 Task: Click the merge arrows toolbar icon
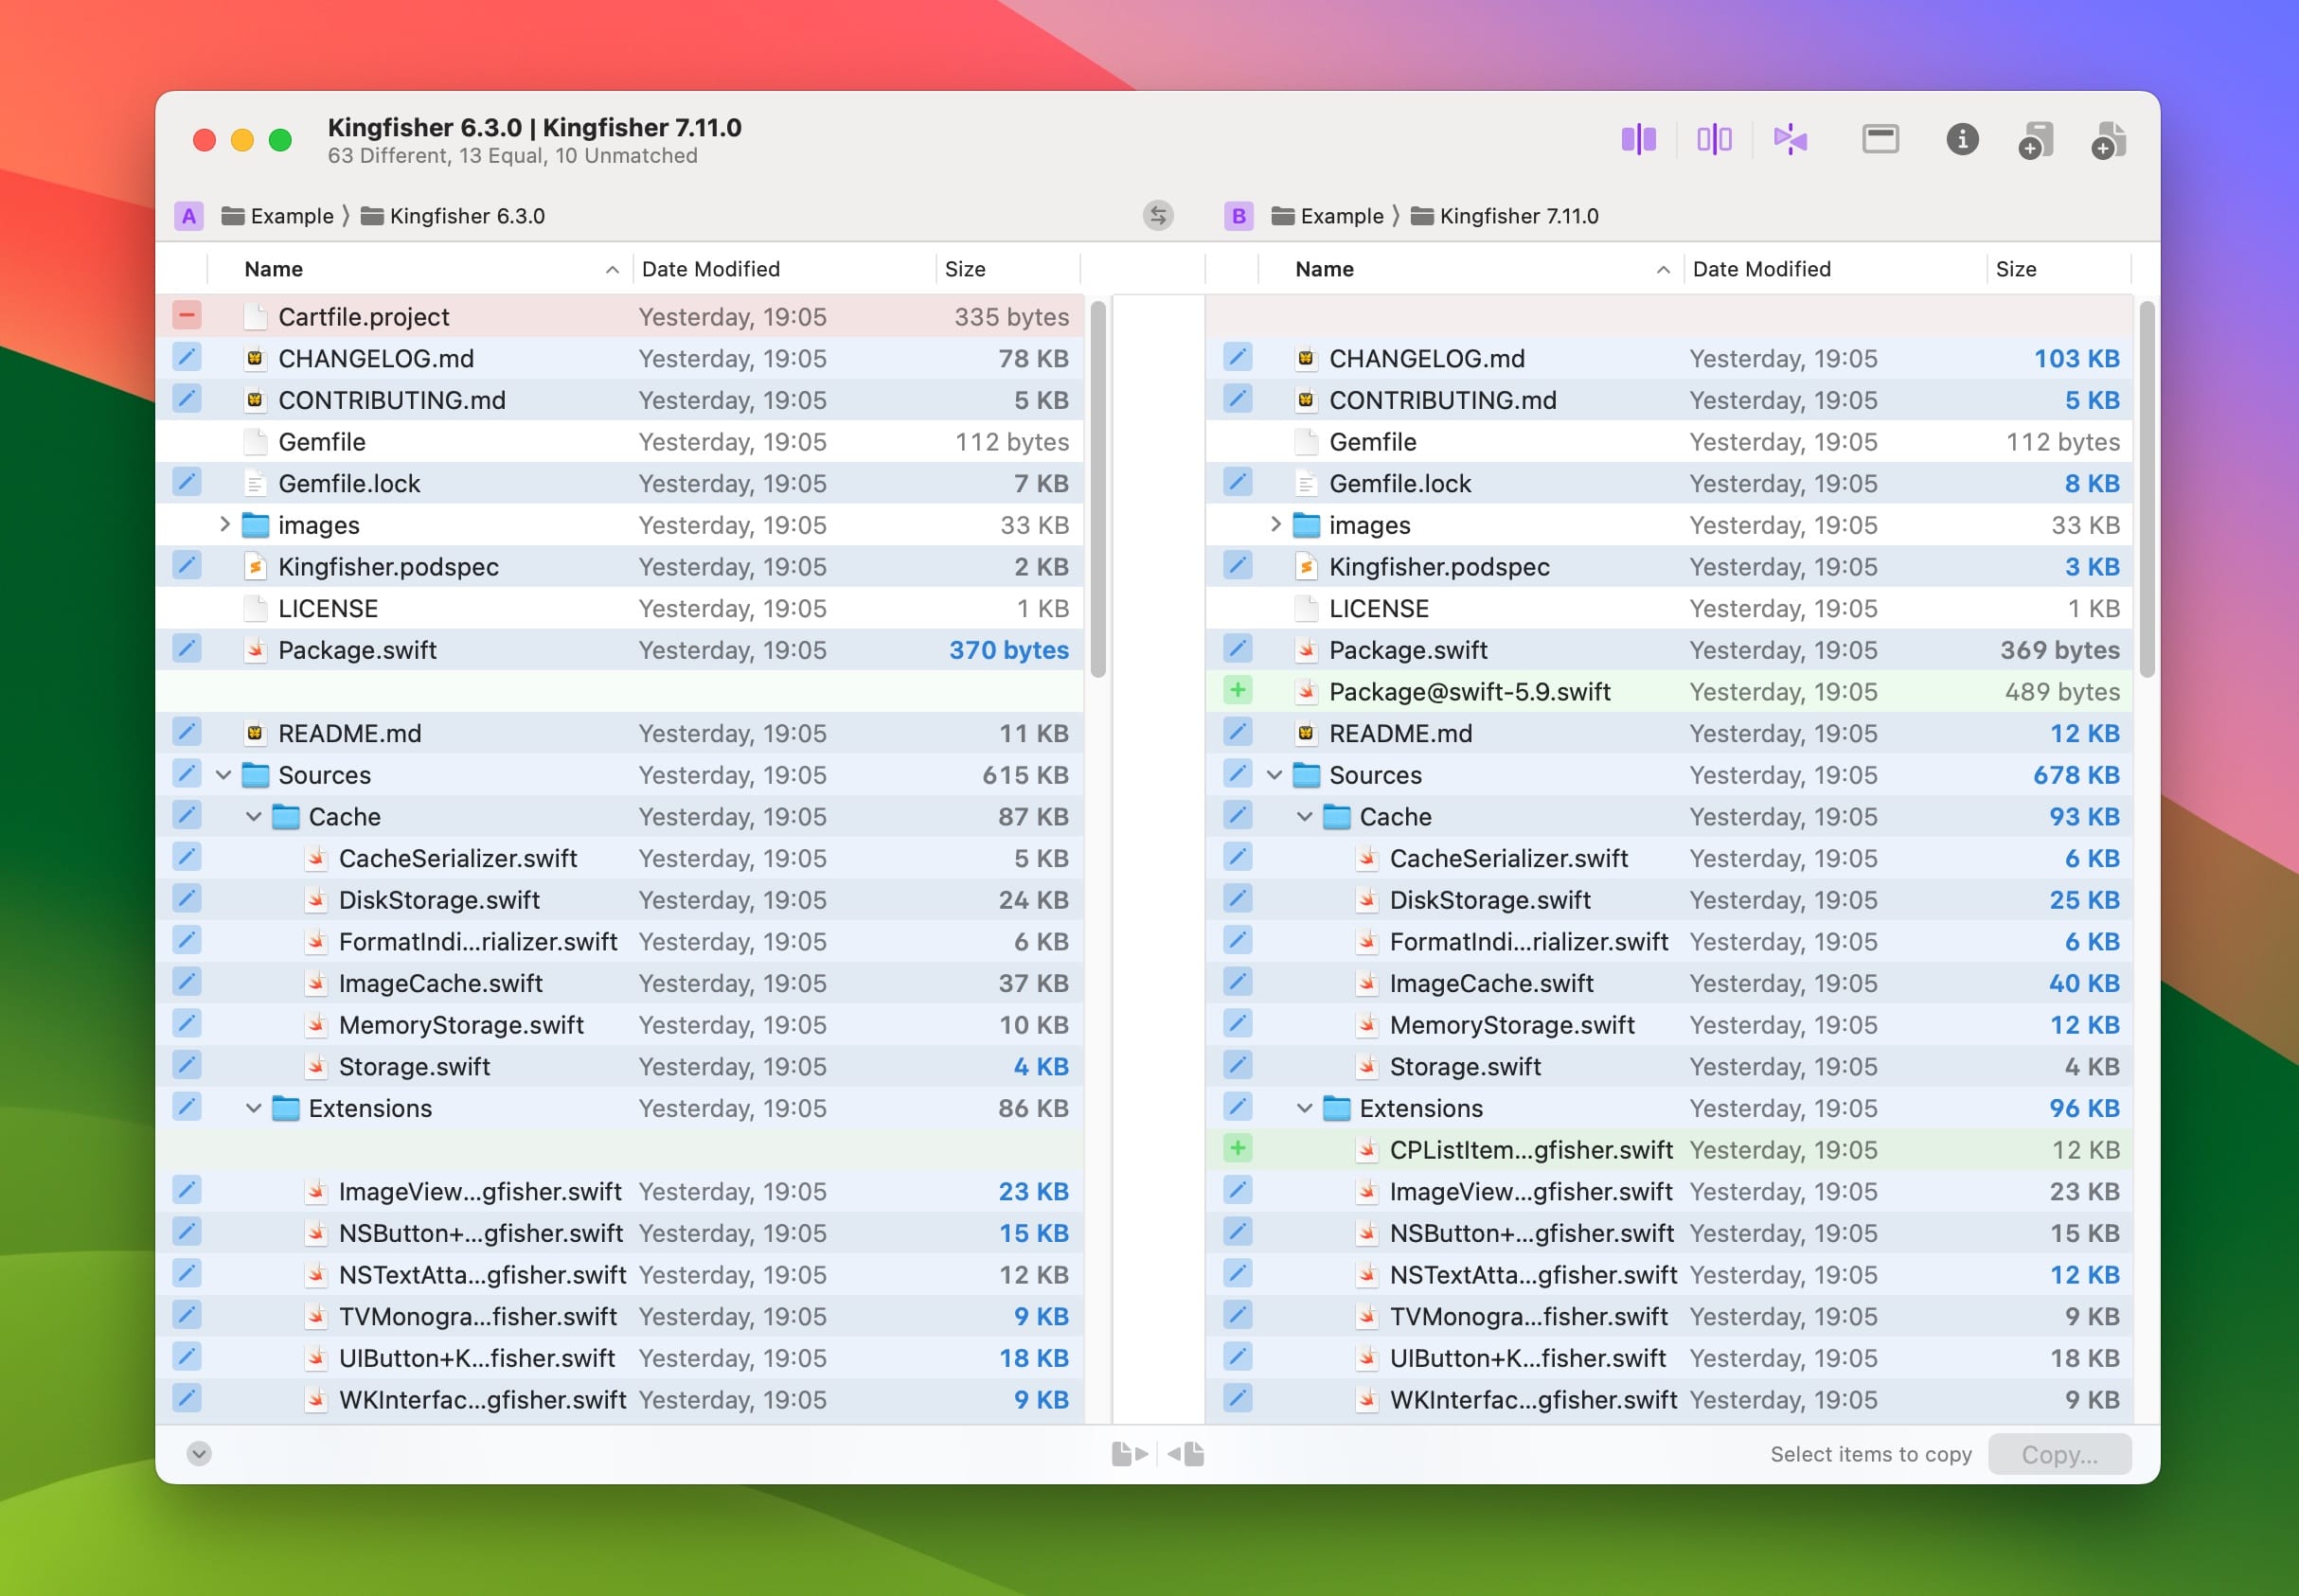tap(1789, 139)
